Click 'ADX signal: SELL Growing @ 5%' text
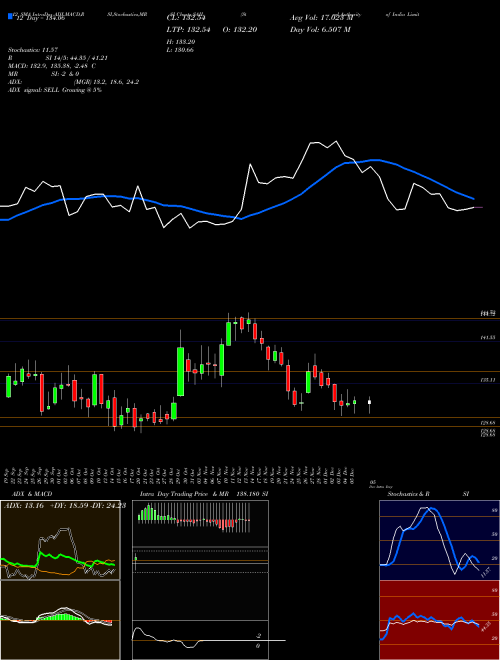500x660 pixels. [55, 90]
